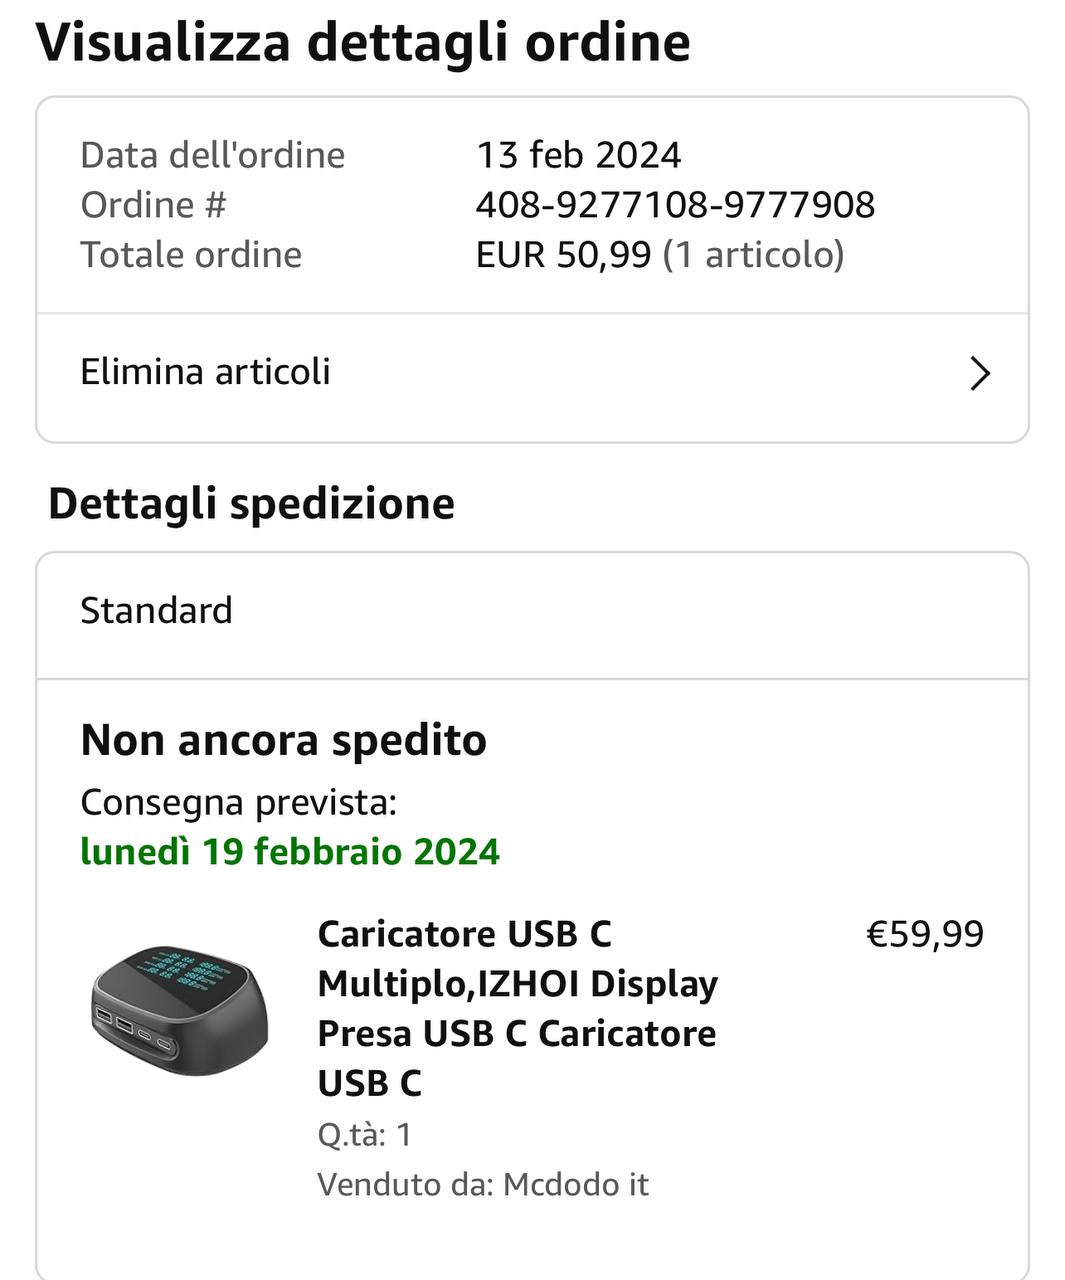Image resolution: width=1065 pixels, height=1280 pixels.
Task: Open the Caricatore USB C Multiplo product title
Action: pos(517,1008)
